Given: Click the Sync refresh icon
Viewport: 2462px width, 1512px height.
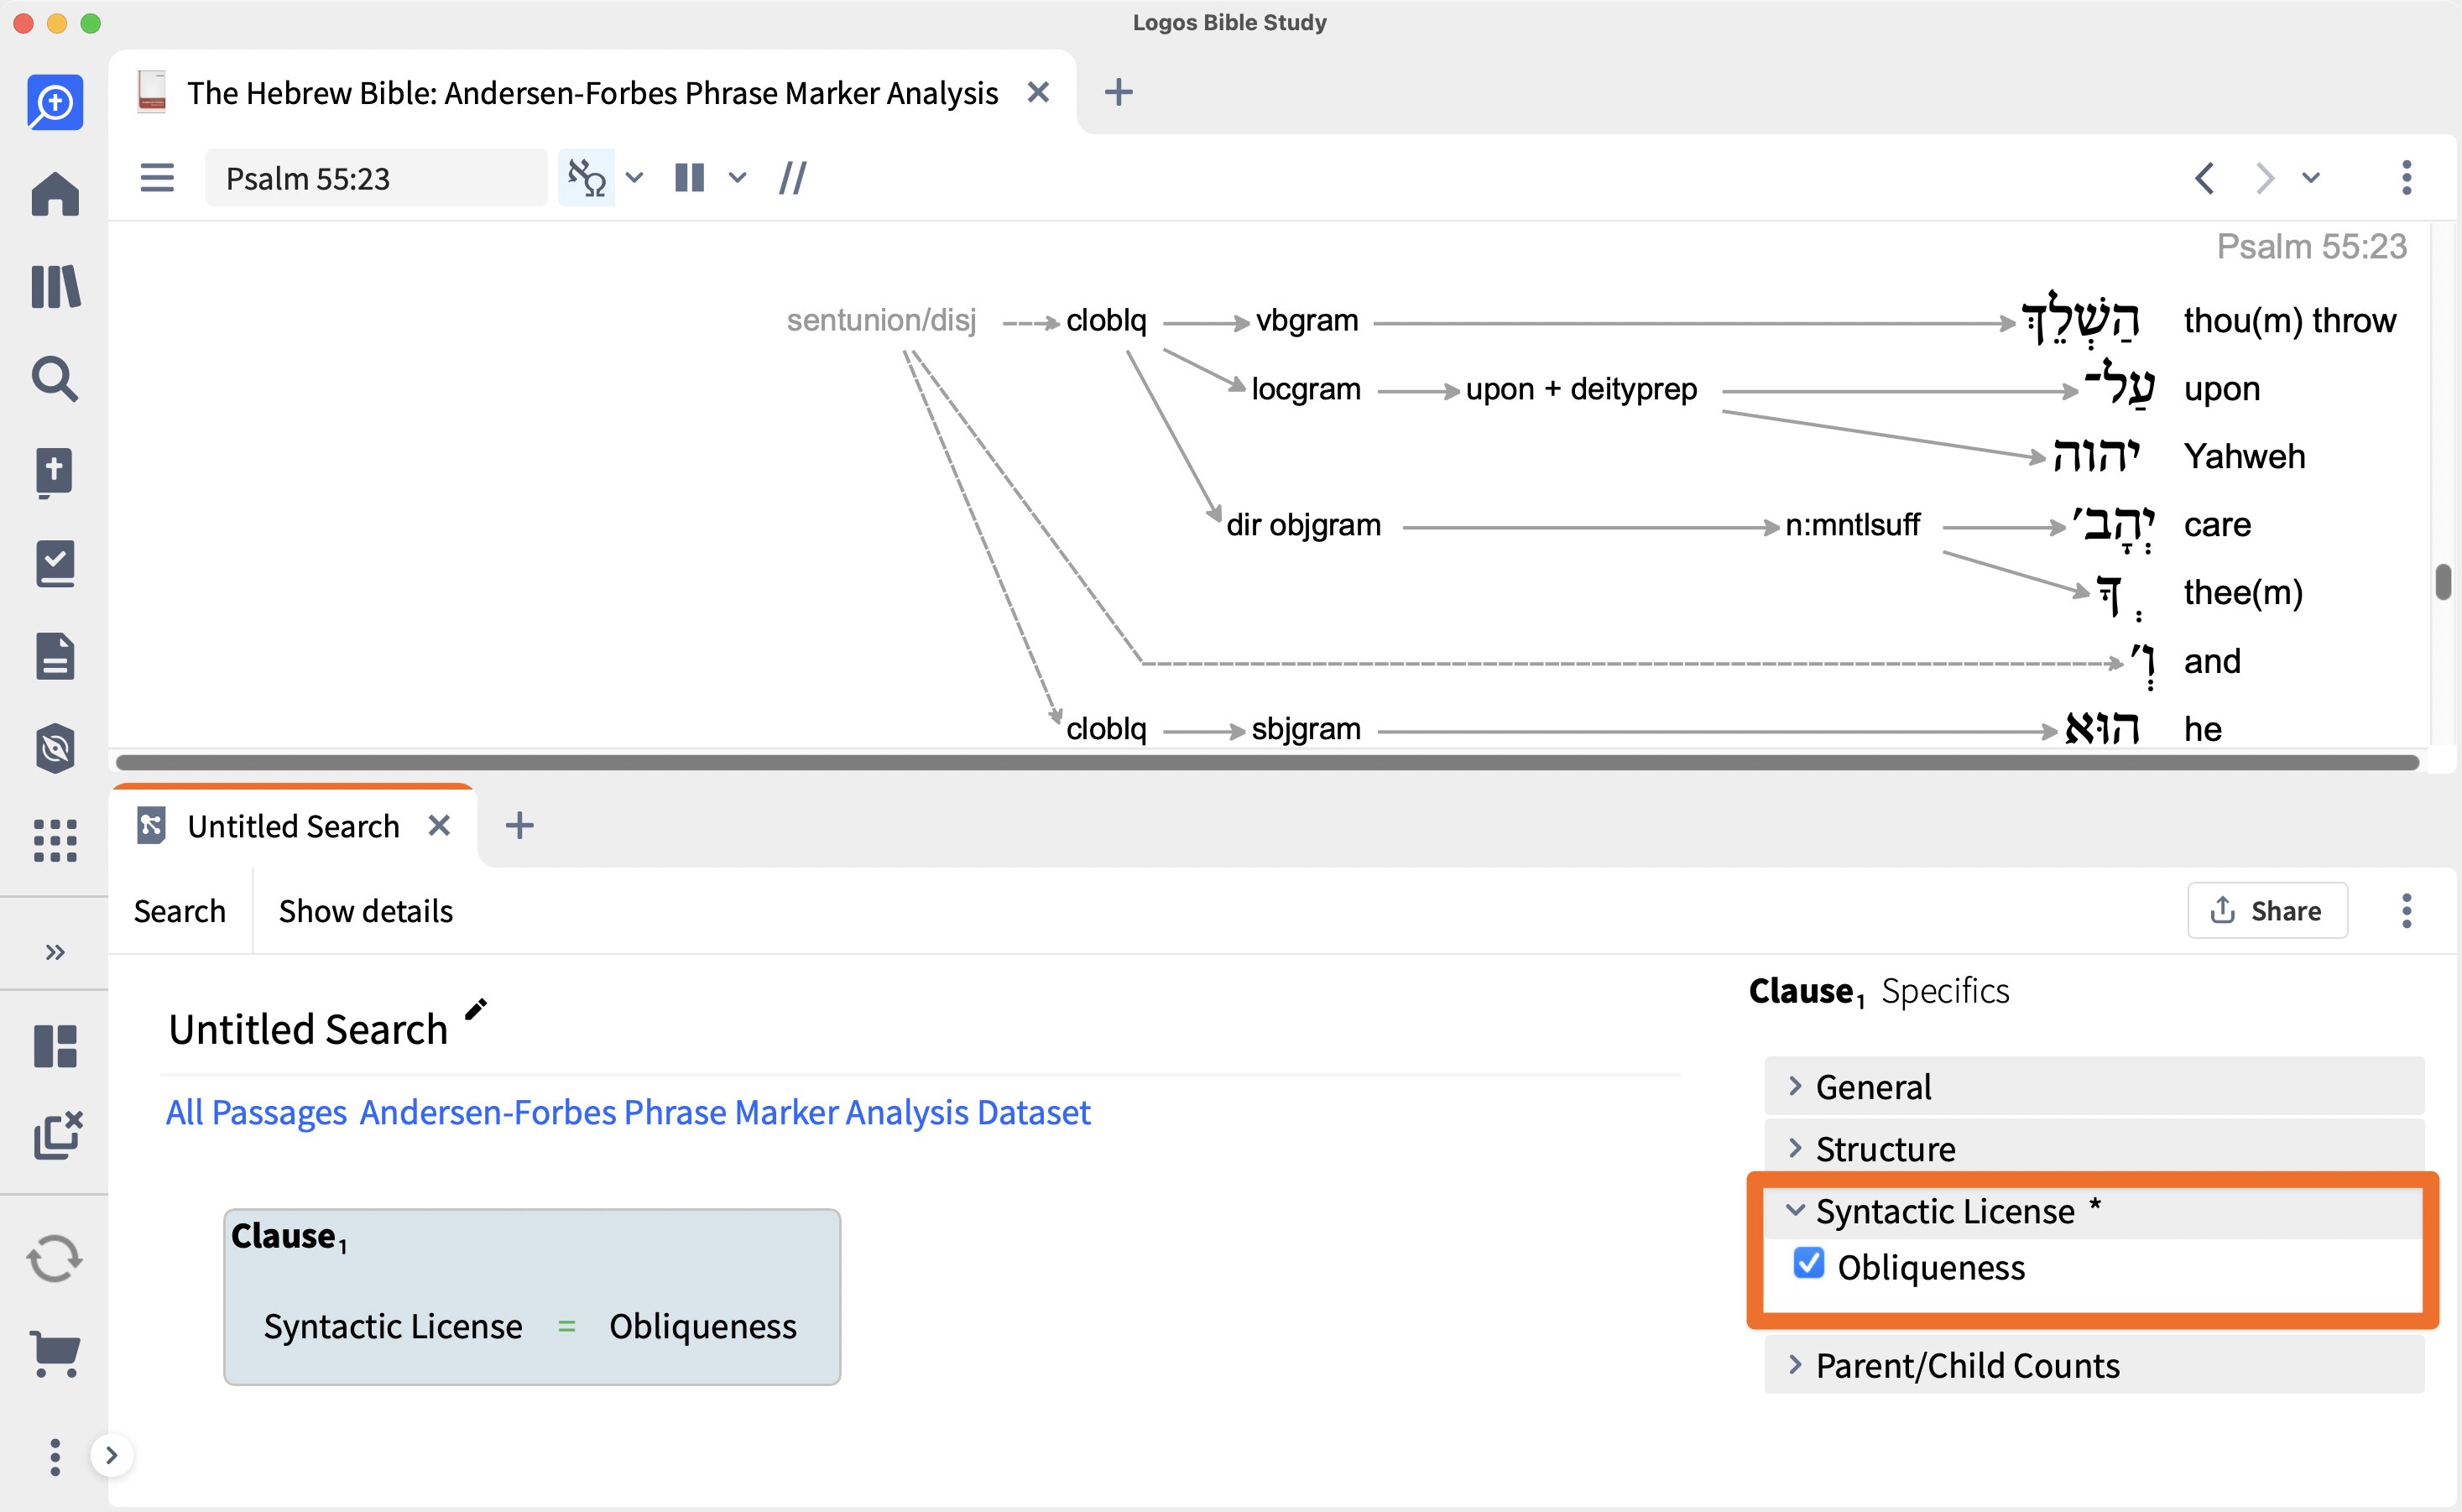Looking at the screenshot, I should pos(55,1259).
